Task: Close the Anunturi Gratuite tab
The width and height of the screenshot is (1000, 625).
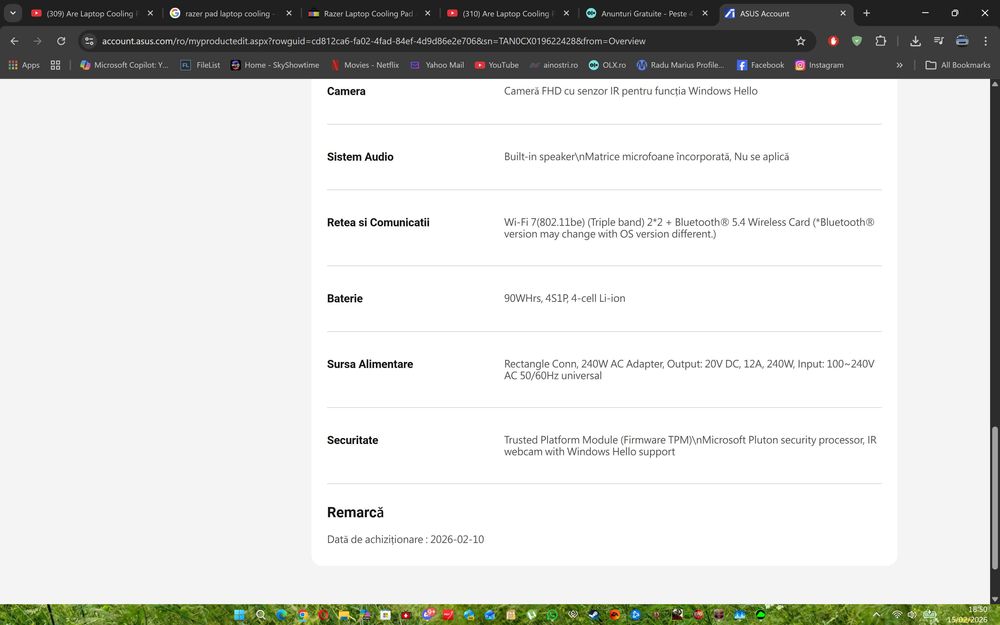Action: pyautogui.click(x=705, y=13)
